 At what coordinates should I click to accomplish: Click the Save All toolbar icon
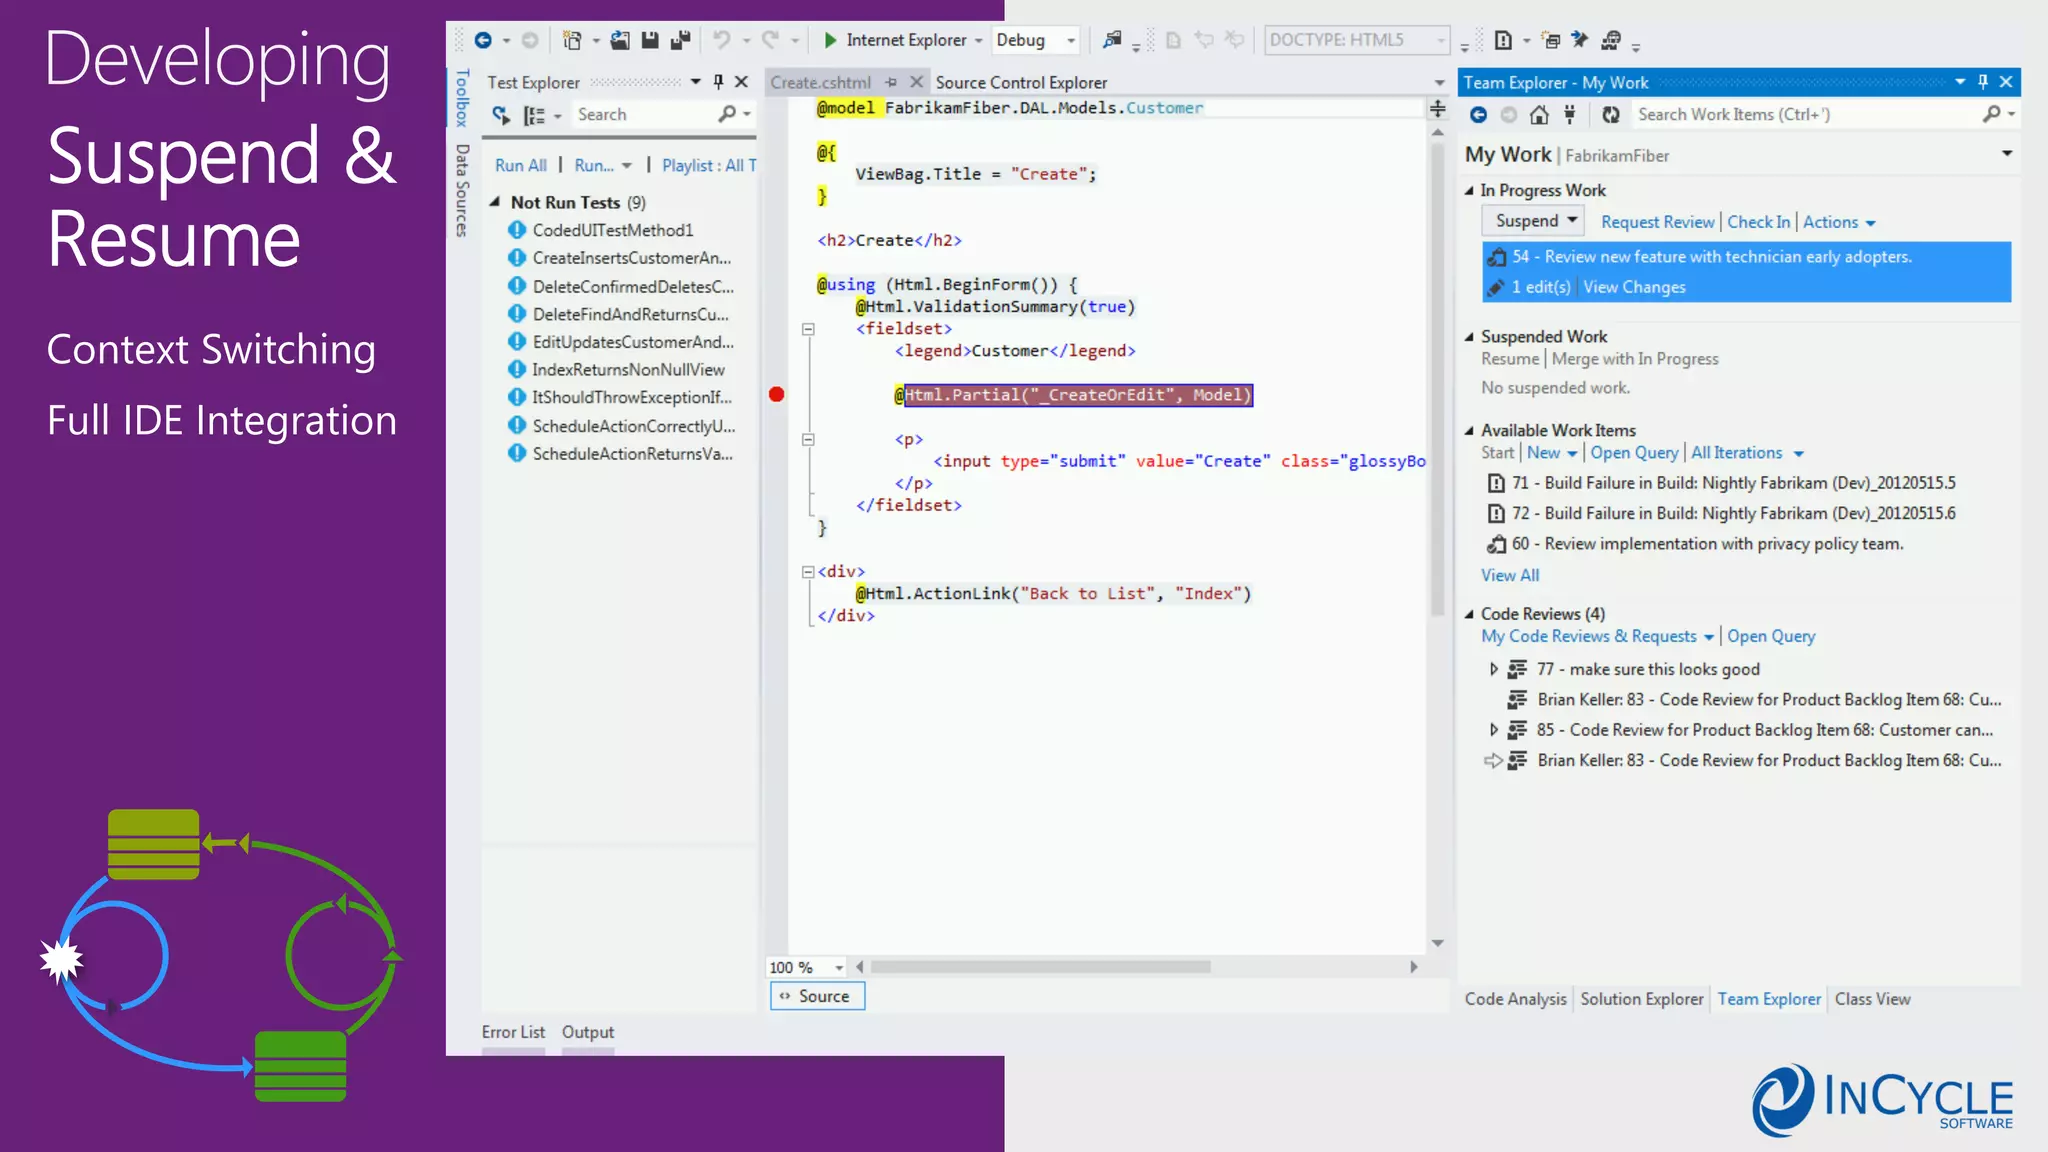point(681,40)
